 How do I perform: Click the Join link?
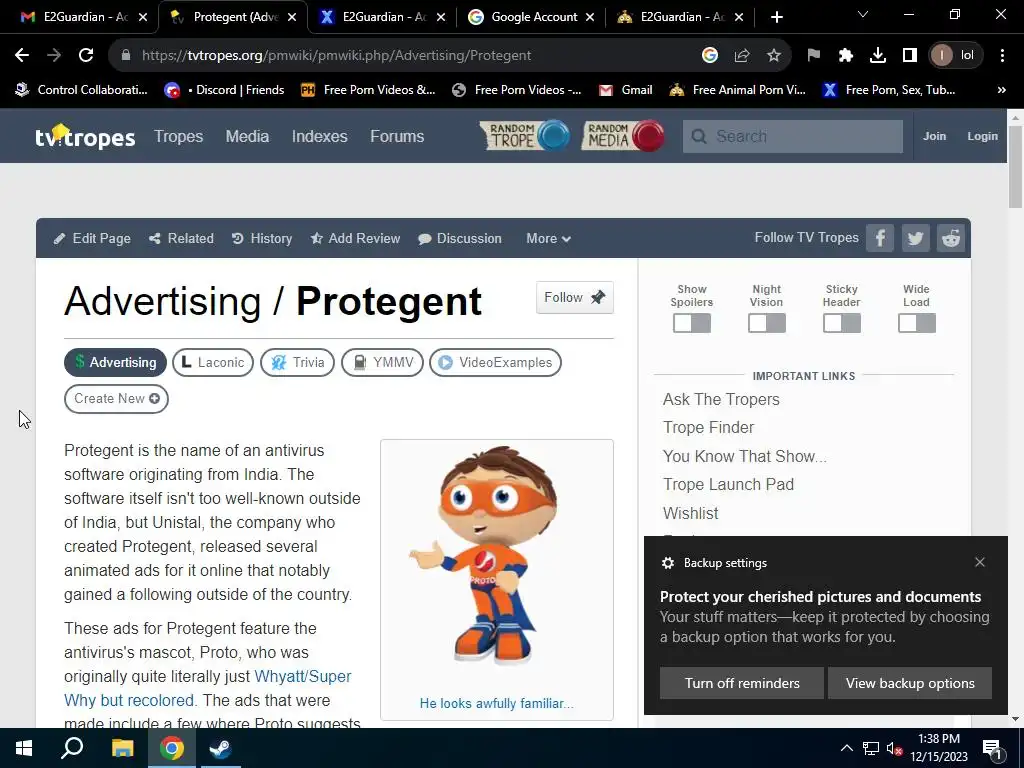[934, 136]
